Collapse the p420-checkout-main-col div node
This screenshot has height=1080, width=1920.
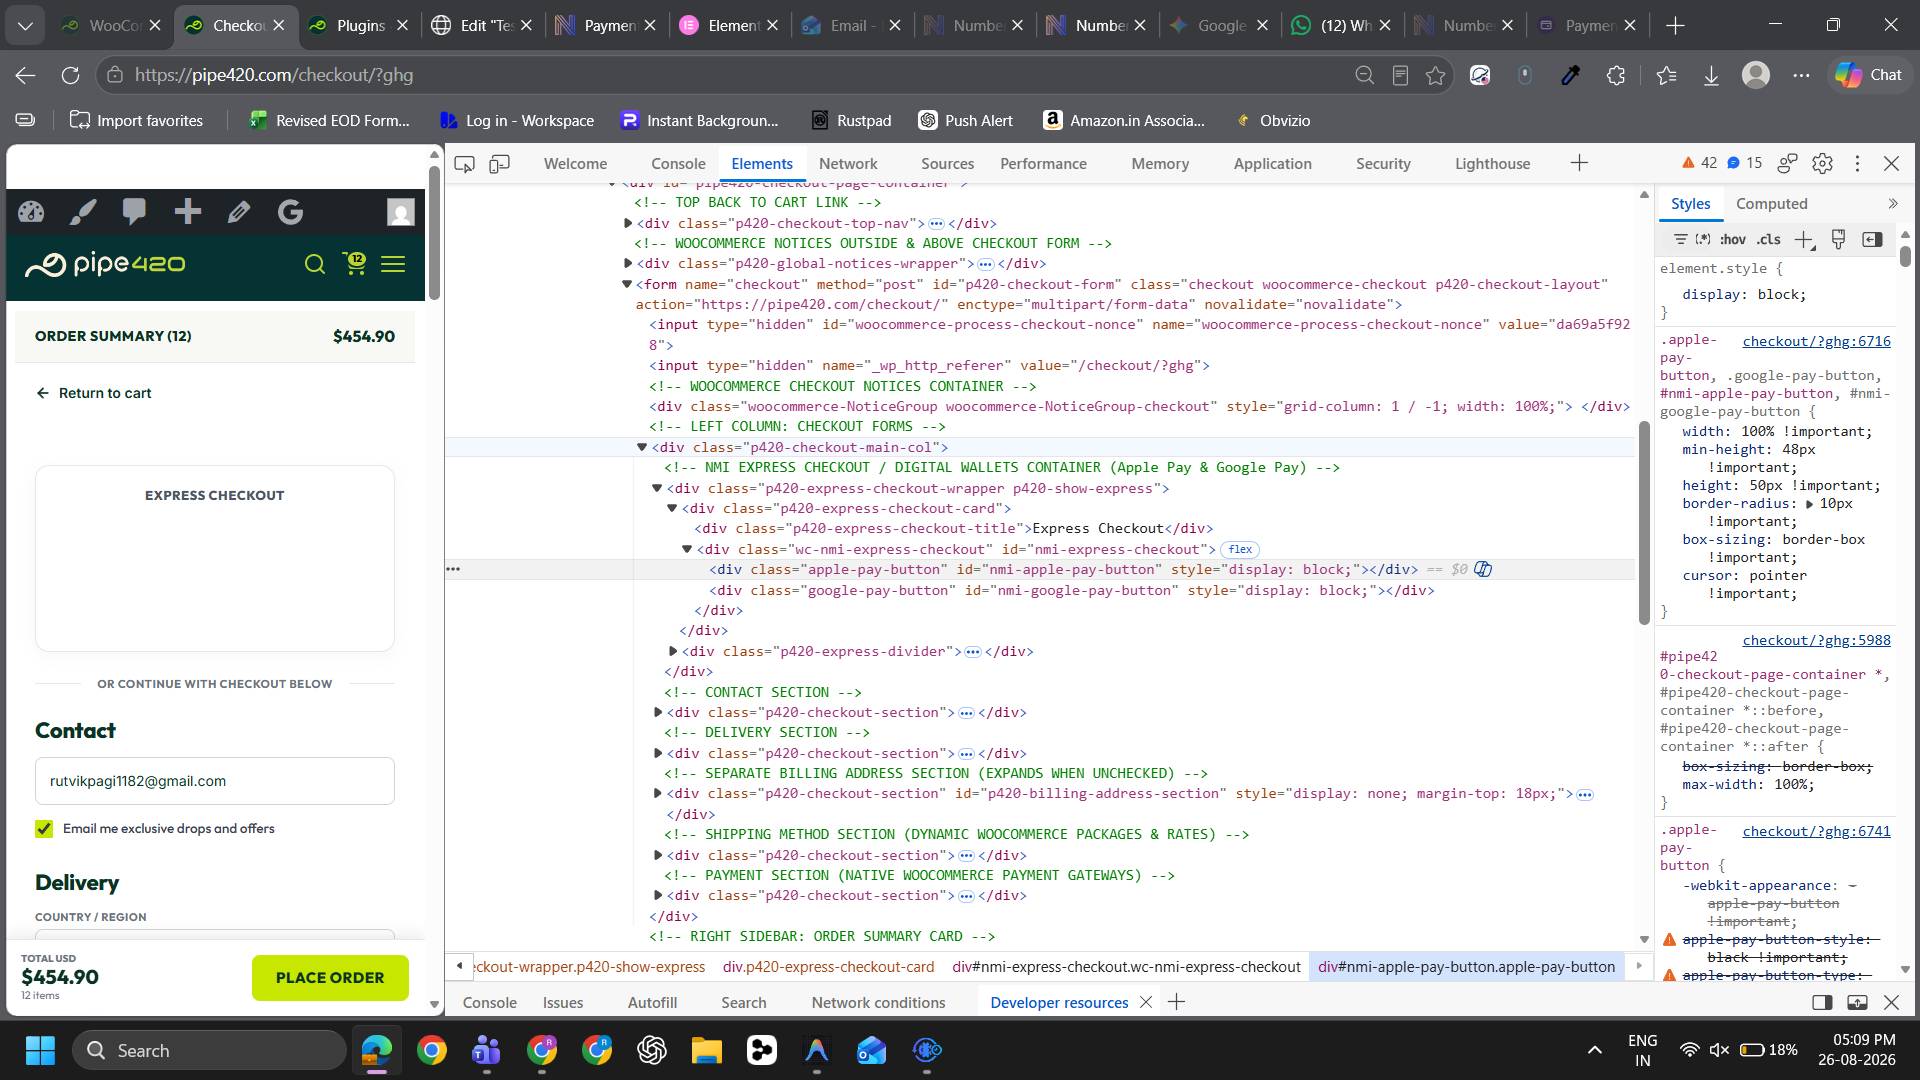point(642,448)
